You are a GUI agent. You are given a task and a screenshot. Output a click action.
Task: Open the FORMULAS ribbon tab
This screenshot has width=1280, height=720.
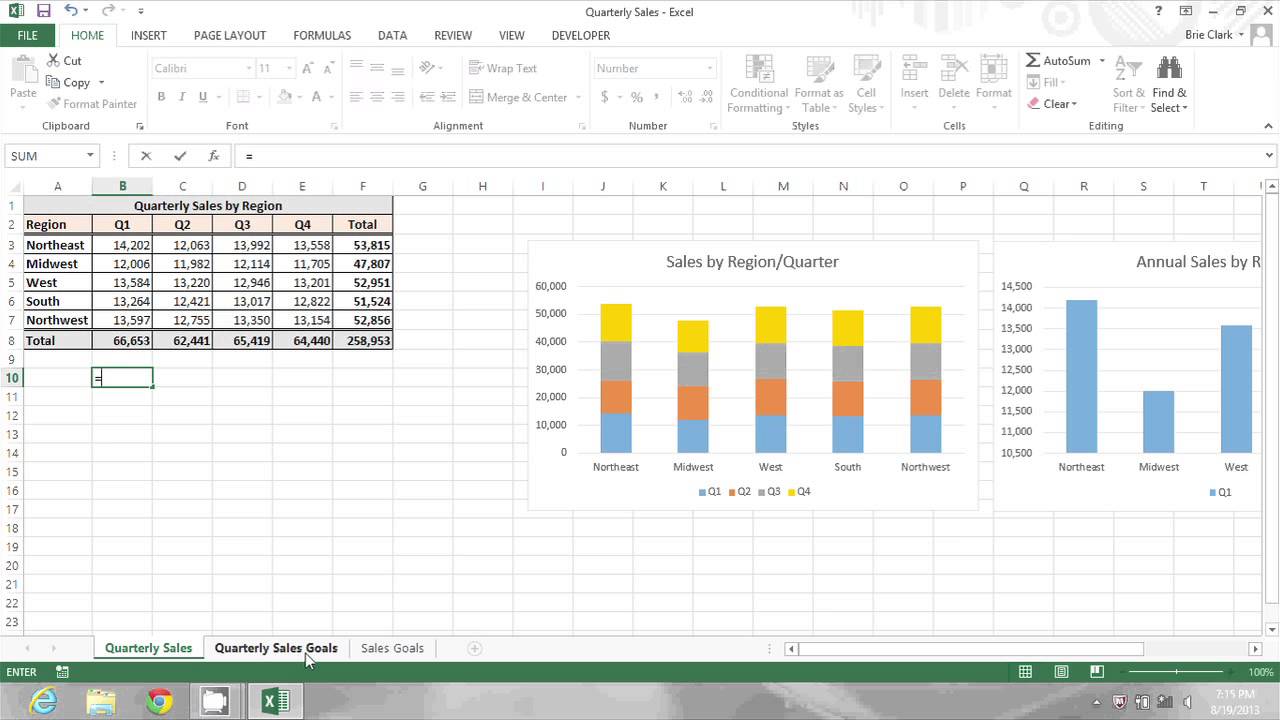pos(321,35)
